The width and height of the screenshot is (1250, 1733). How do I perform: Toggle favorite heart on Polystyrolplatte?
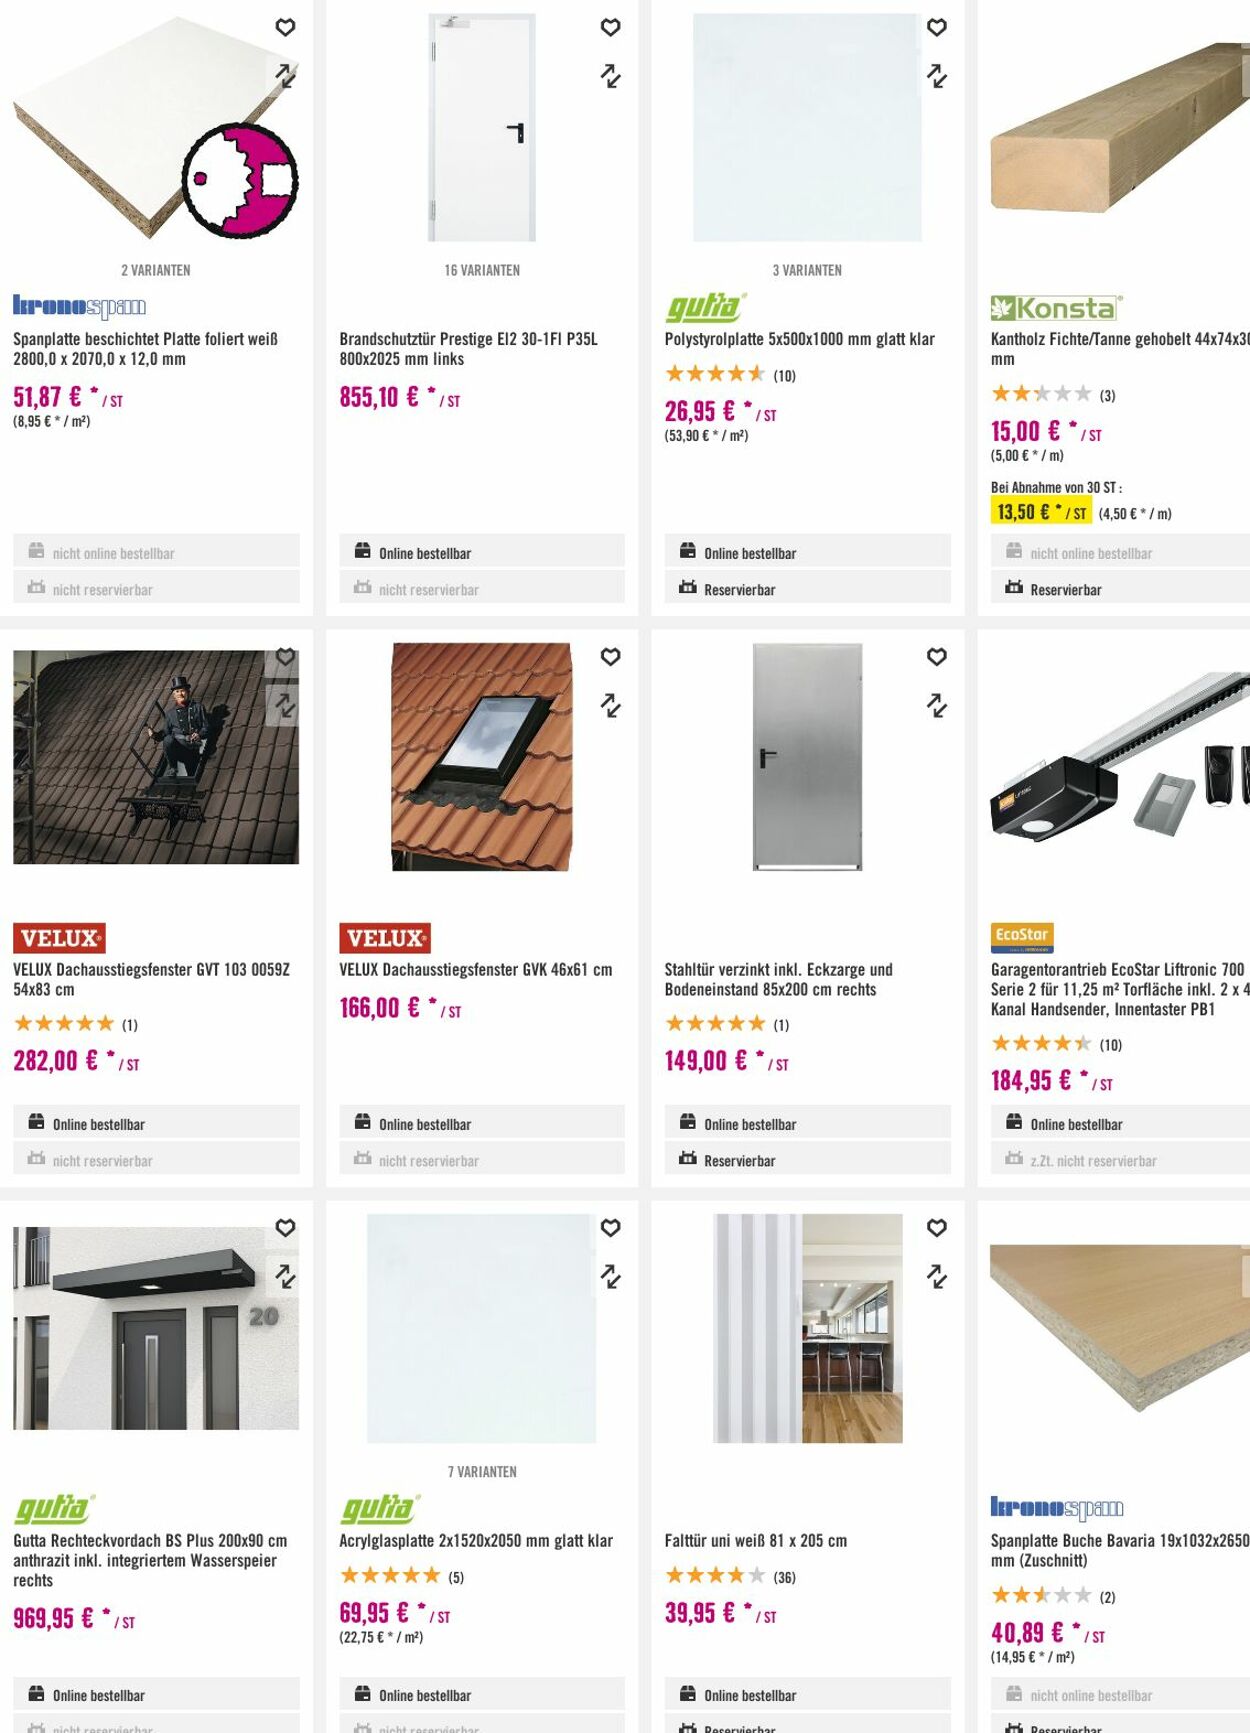(936, 28)
